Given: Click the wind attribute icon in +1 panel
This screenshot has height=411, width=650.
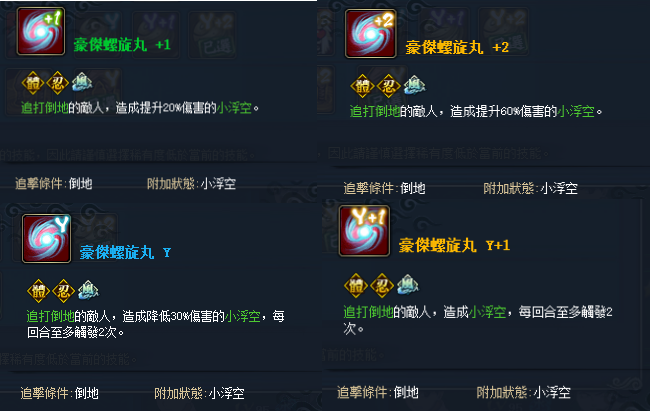Looking at the screenshot, I should coord(82,82).
